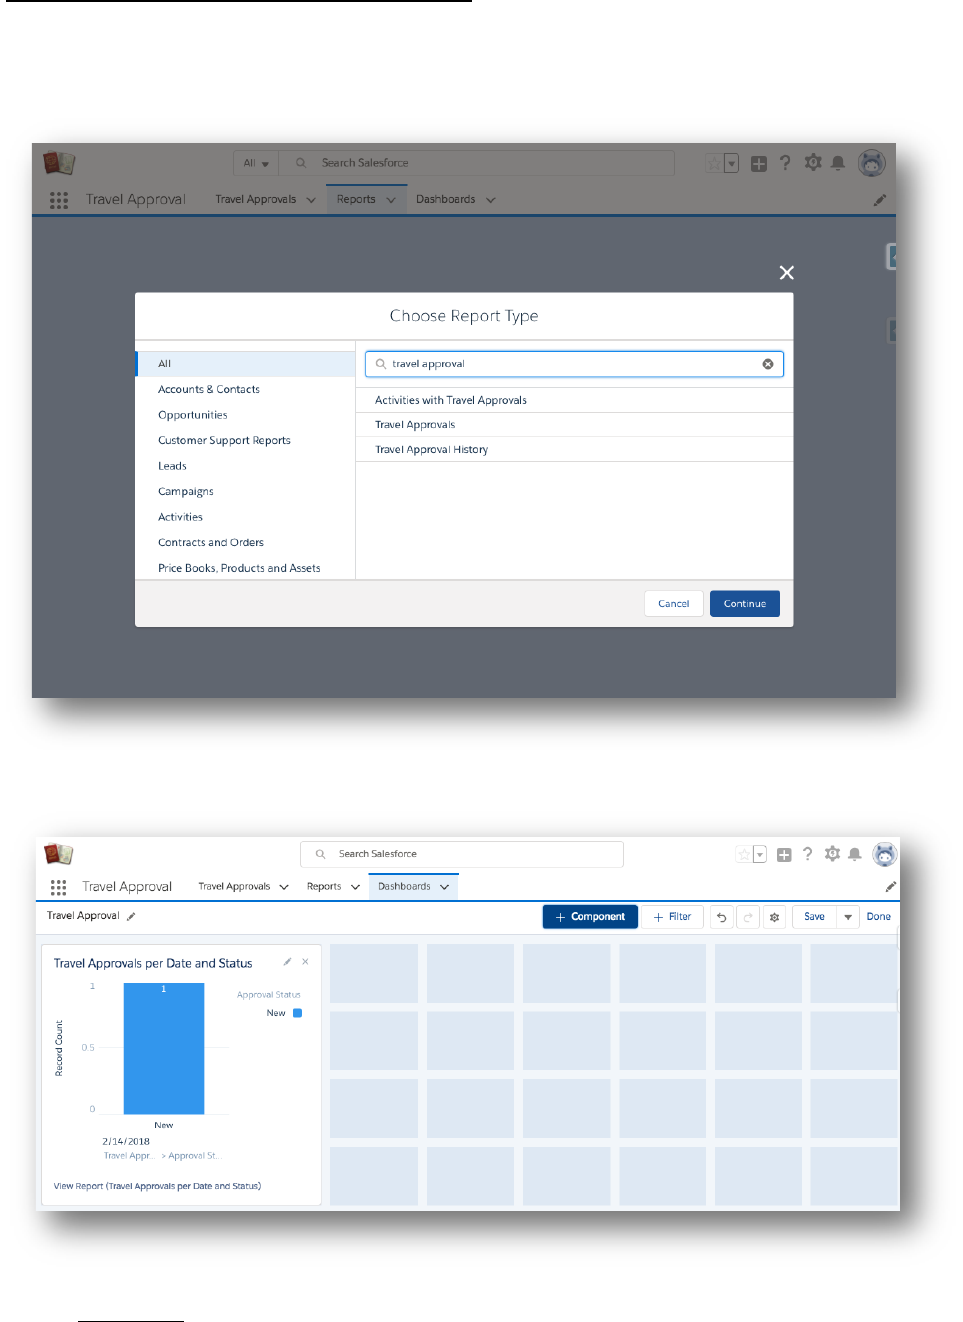Choose Travel Approval History report type
Image resolution: width=963 pixels, height=1322 pixels.
point(575,450)
